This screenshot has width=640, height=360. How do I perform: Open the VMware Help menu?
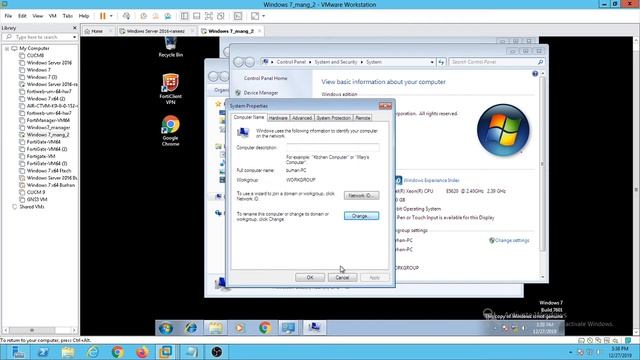tap(84, 16)
